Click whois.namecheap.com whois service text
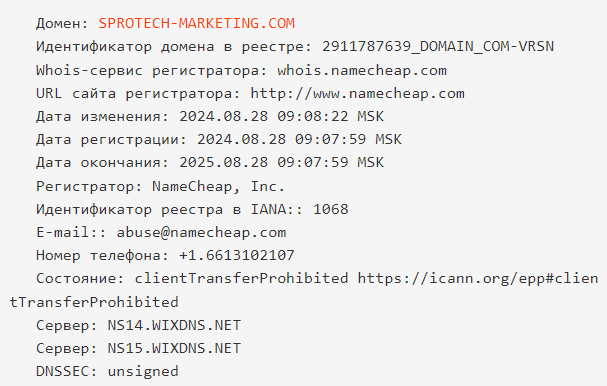Image resolution: width=607 pixels, height=386 pixels. point(362,70)
